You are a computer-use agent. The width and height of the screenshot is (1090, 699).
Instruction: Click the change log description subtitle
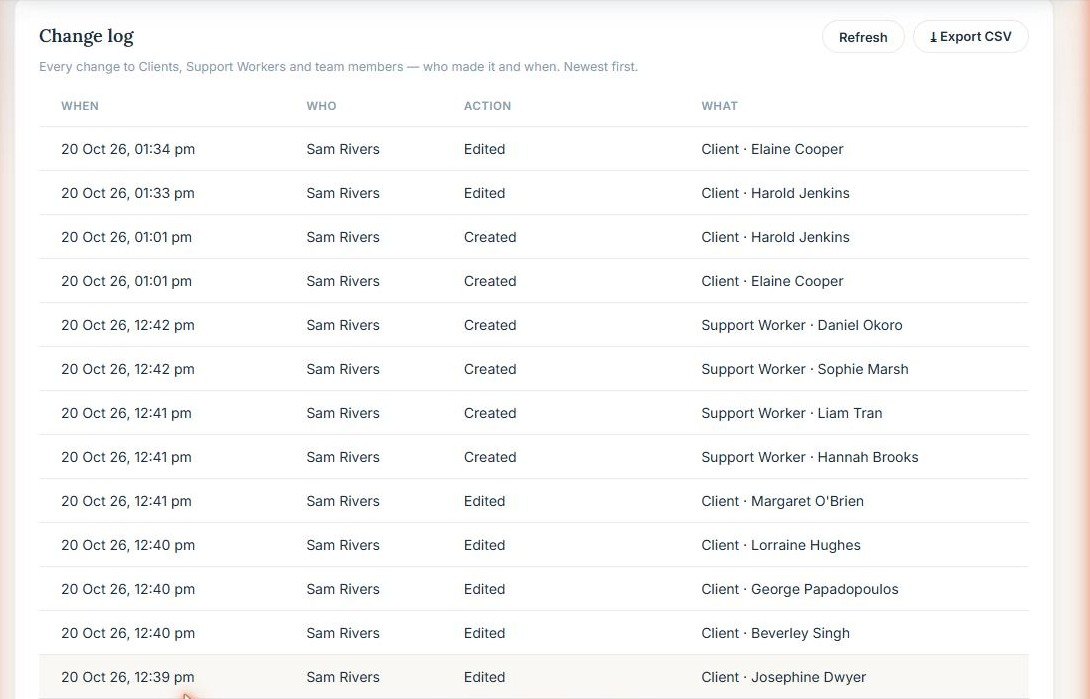click(x=338, y=67)
